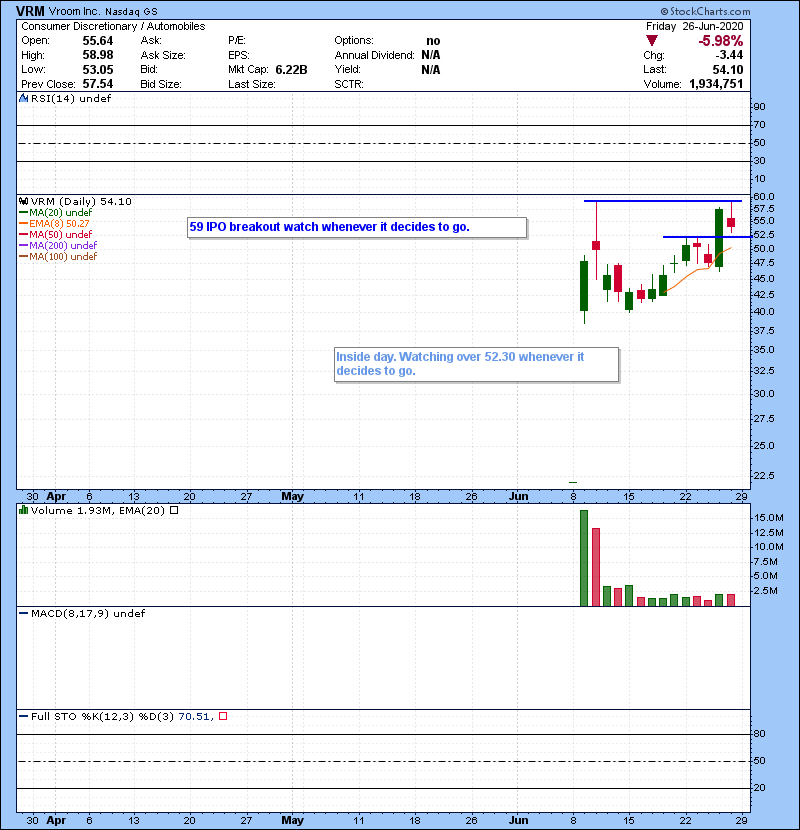Click the Volume value 1,934,751
Viewport: 800px width, 830px height.
click(x=716, y=84)
